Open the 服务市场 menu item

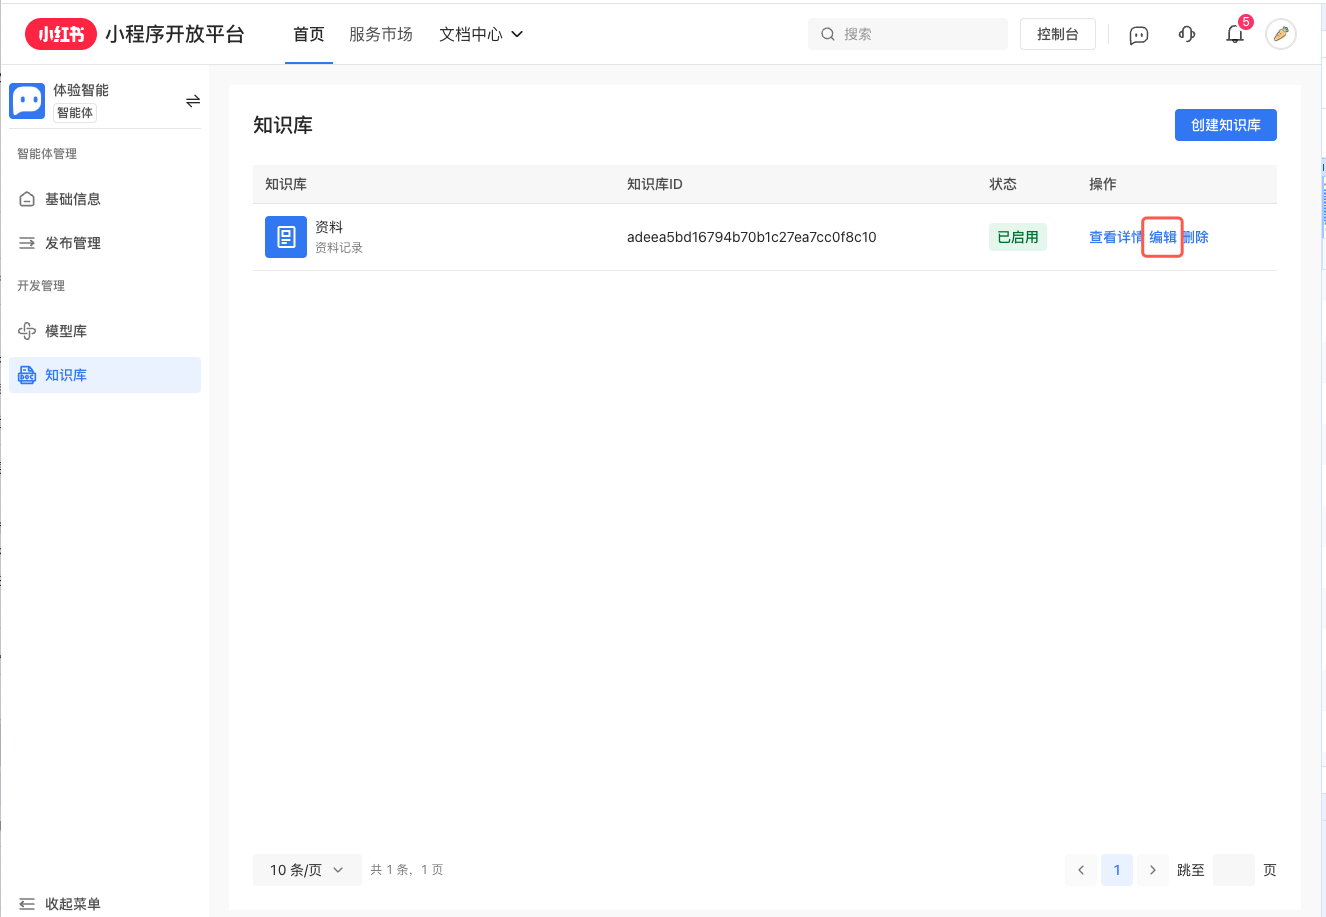coord(381,33)
